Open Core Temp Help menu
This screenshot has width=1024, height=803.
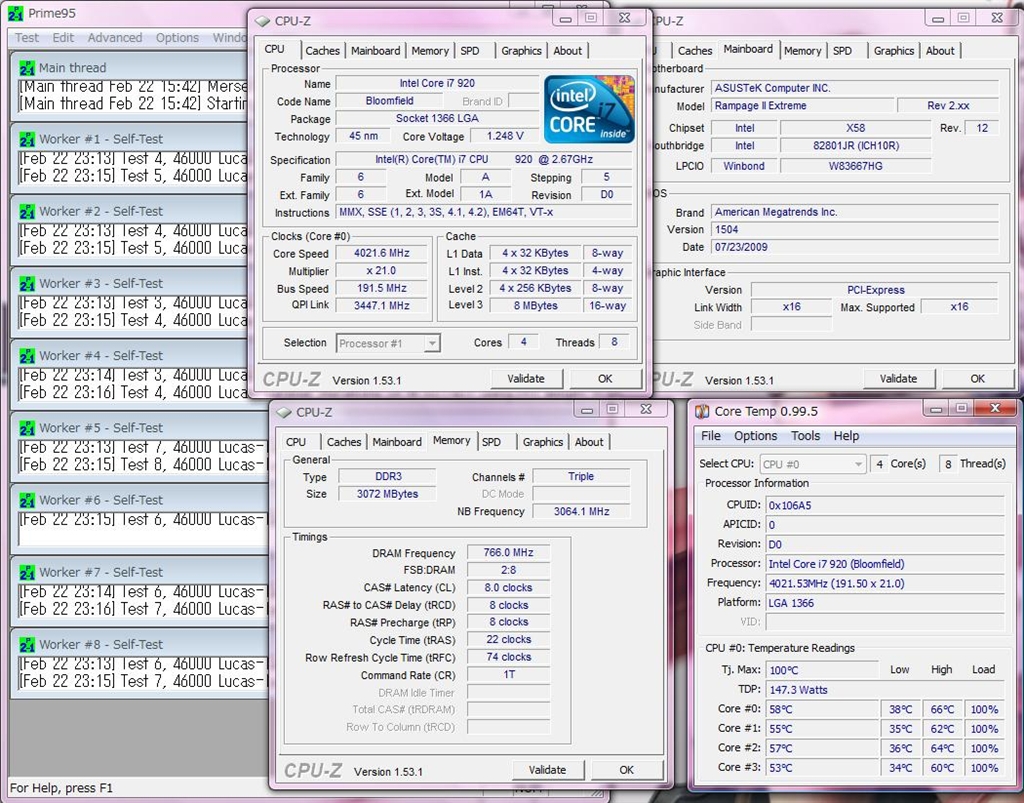(846, 436)
